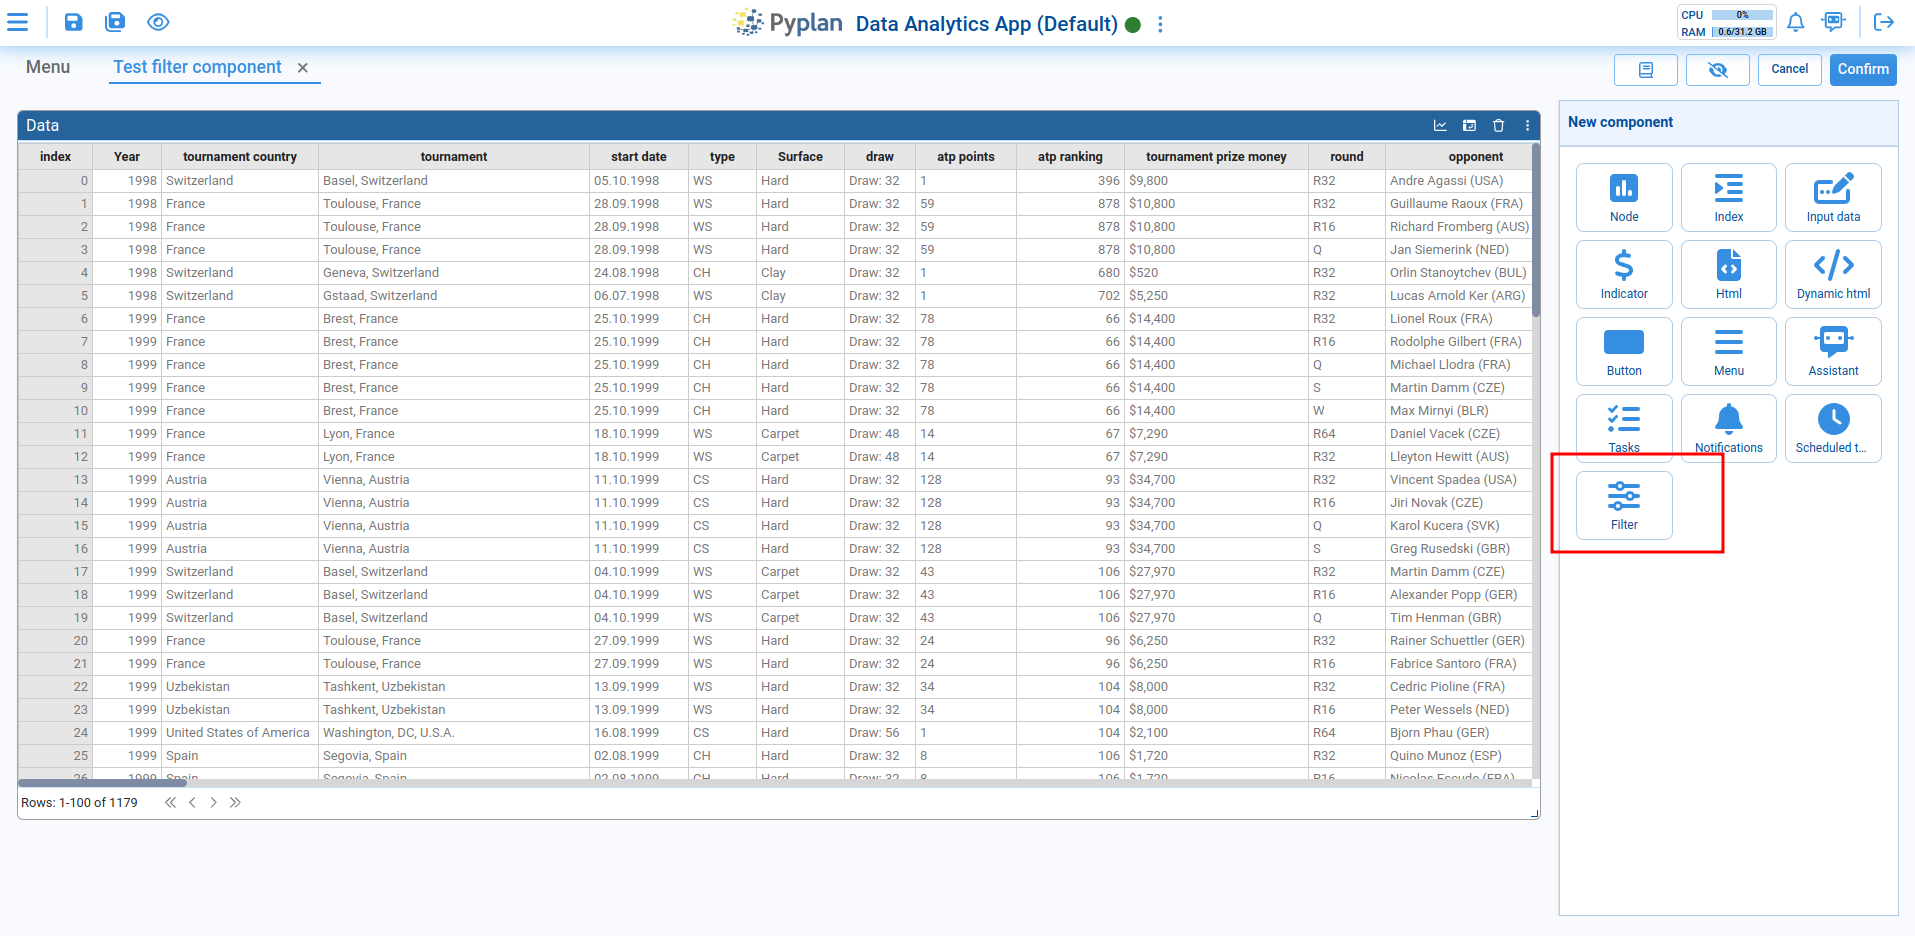Open the Data component three-dot options
The width and height of the screenshot is (1915, 936).
[1527, 126]
